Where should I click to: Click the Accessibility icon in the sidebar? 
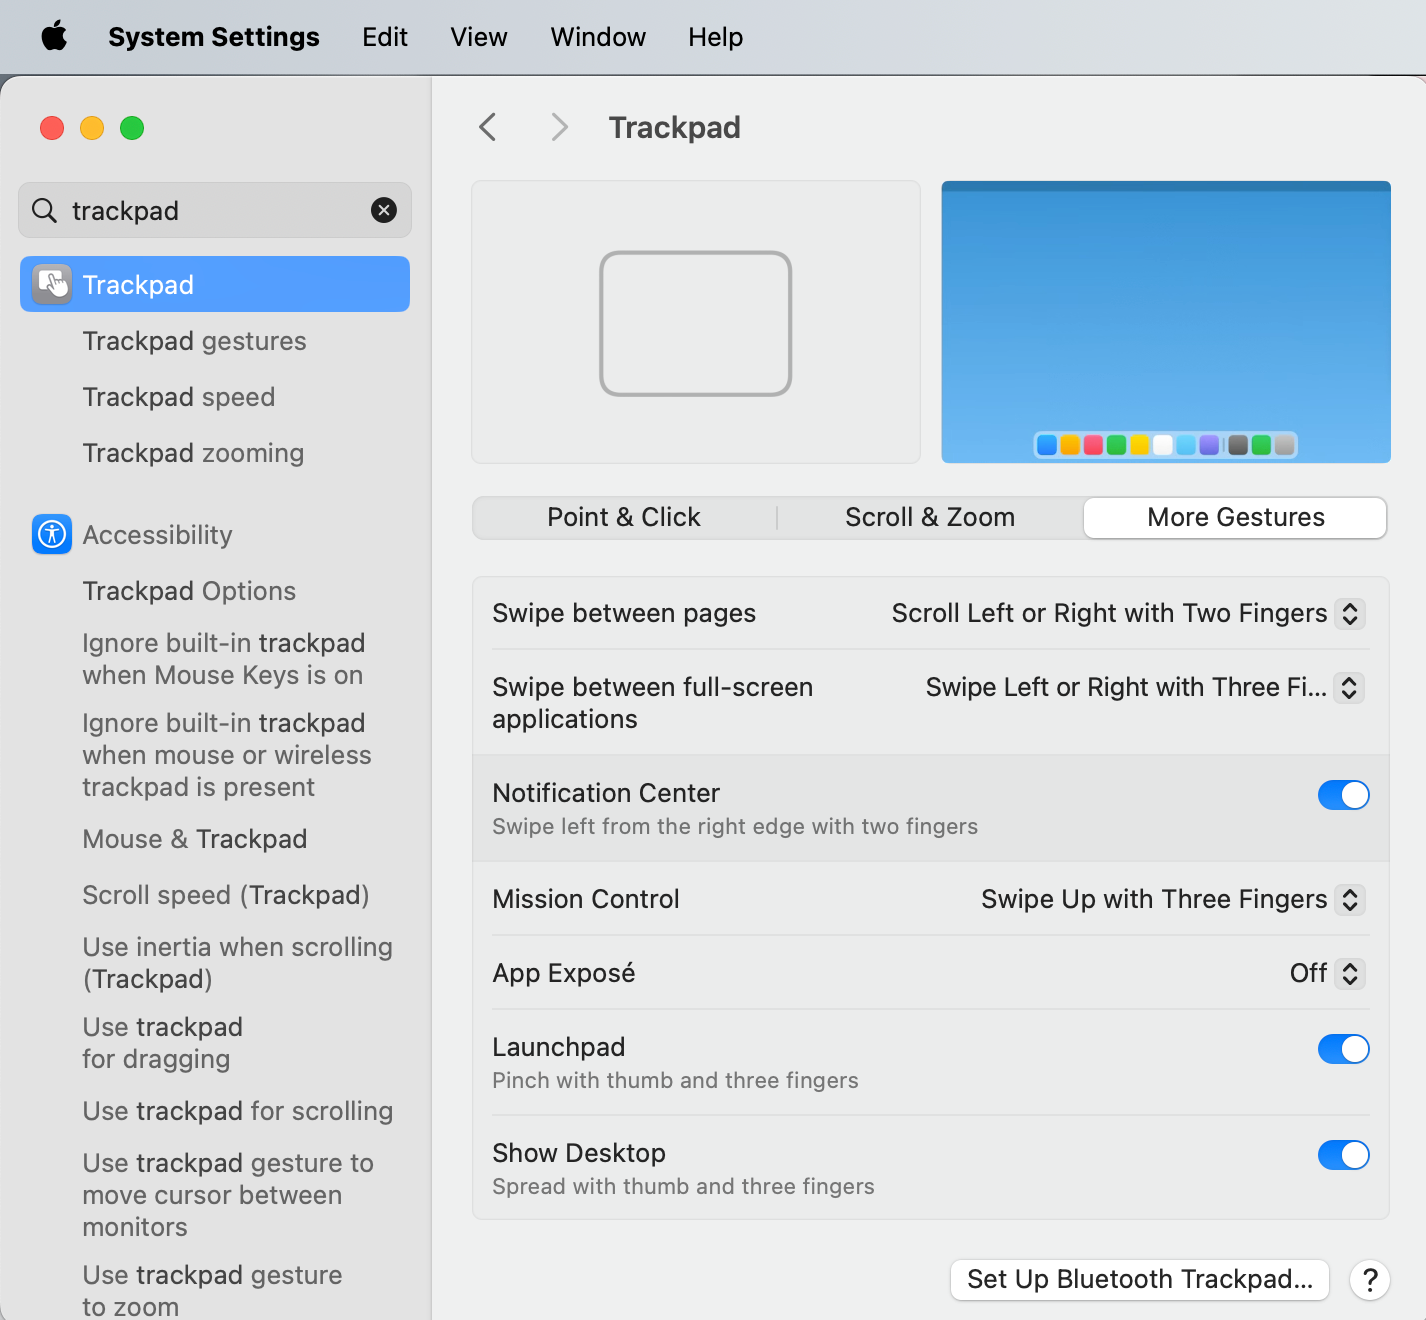[x=52, y=534]
